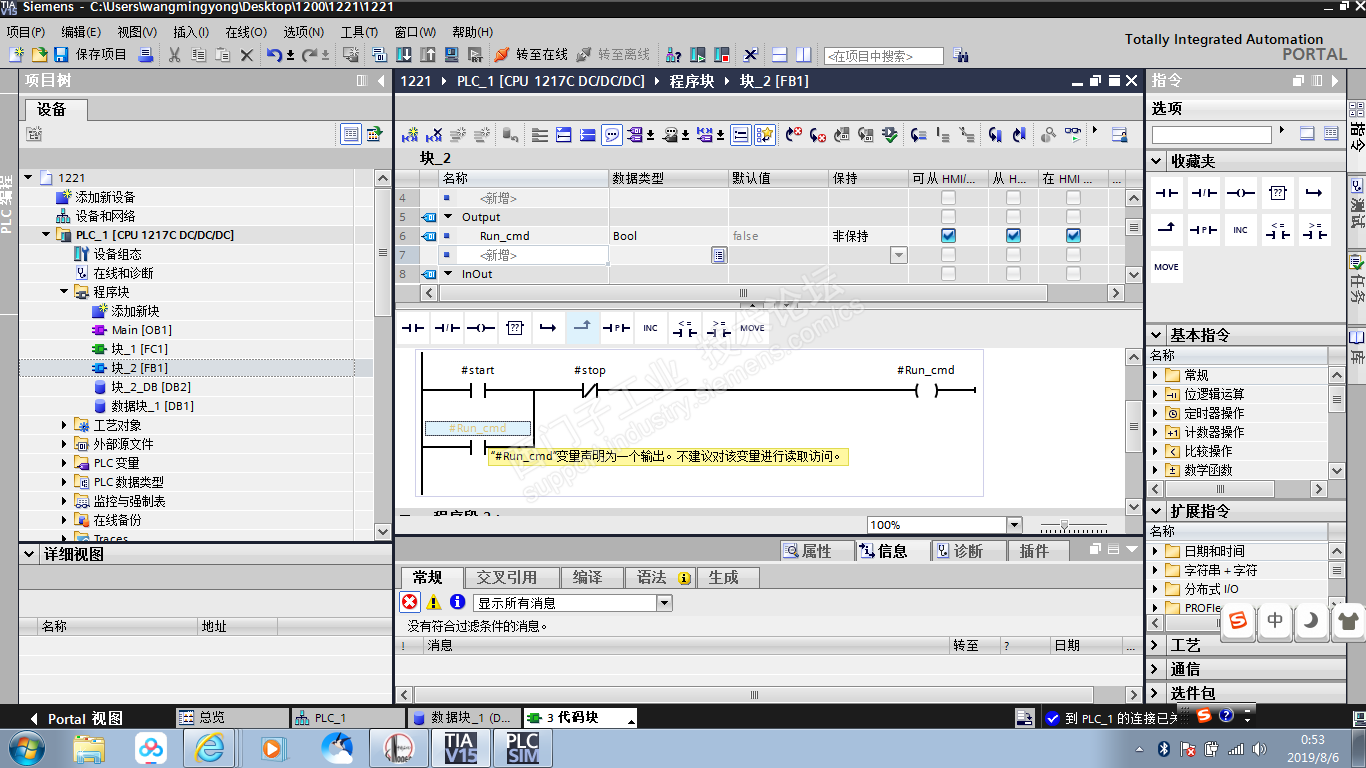Go online with 转至在线 button
Viewport: 1366px width, 768px height.
pyautogui.click(x=531, y=55)
